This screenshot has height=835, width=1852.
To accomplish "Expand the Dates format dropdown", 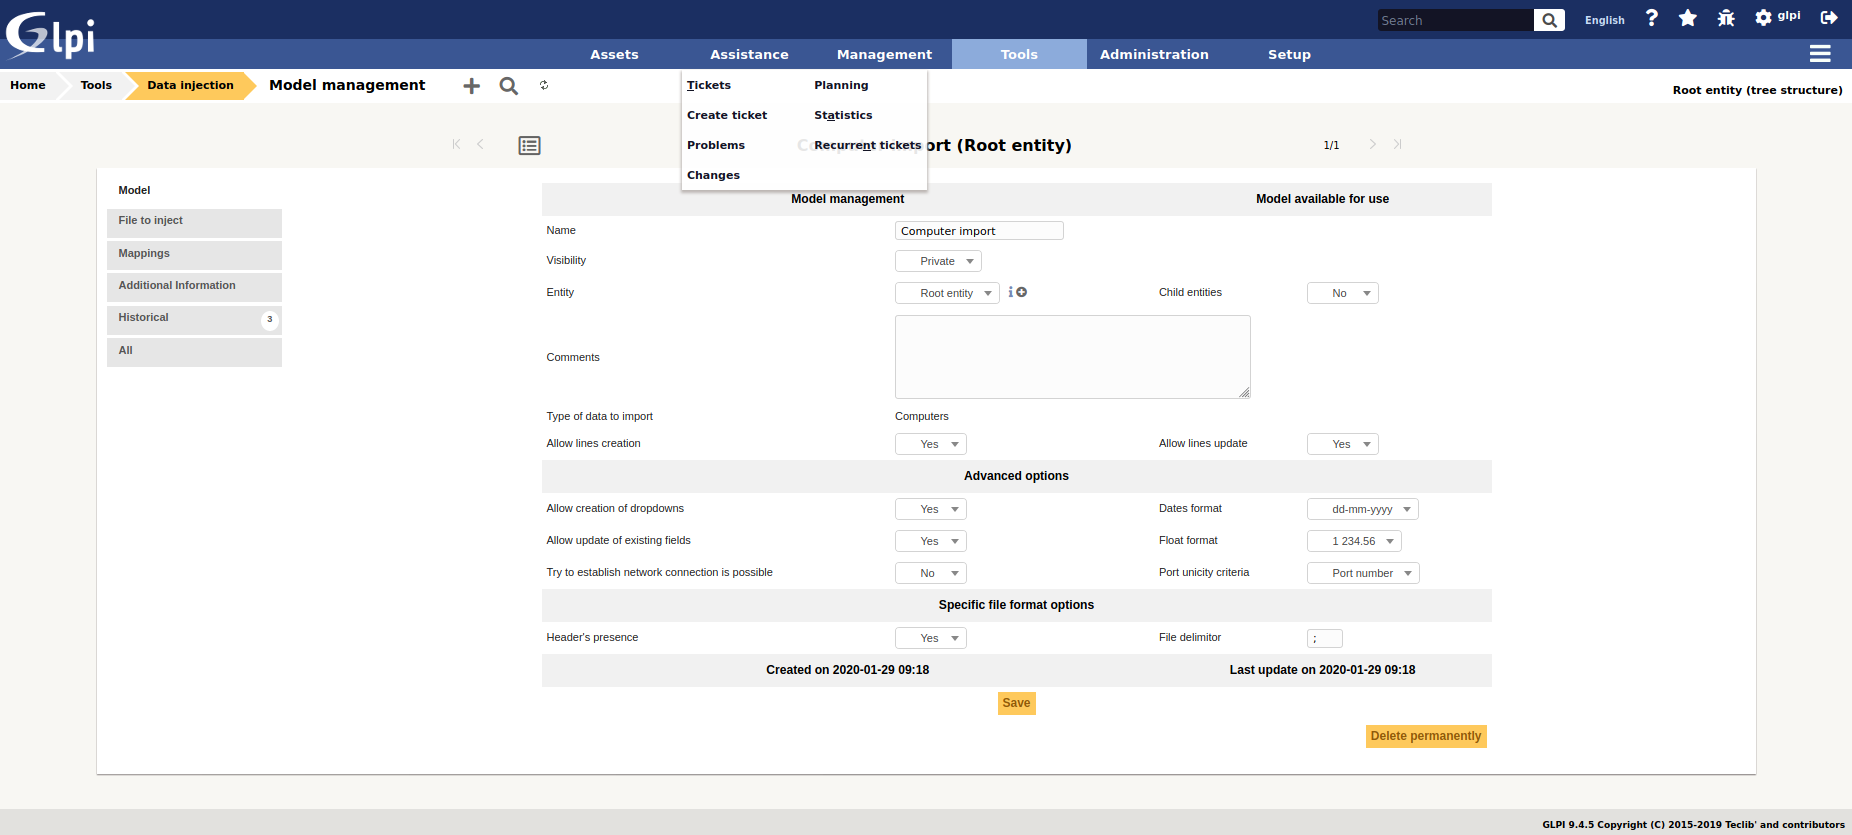I will pos(1362,509).
